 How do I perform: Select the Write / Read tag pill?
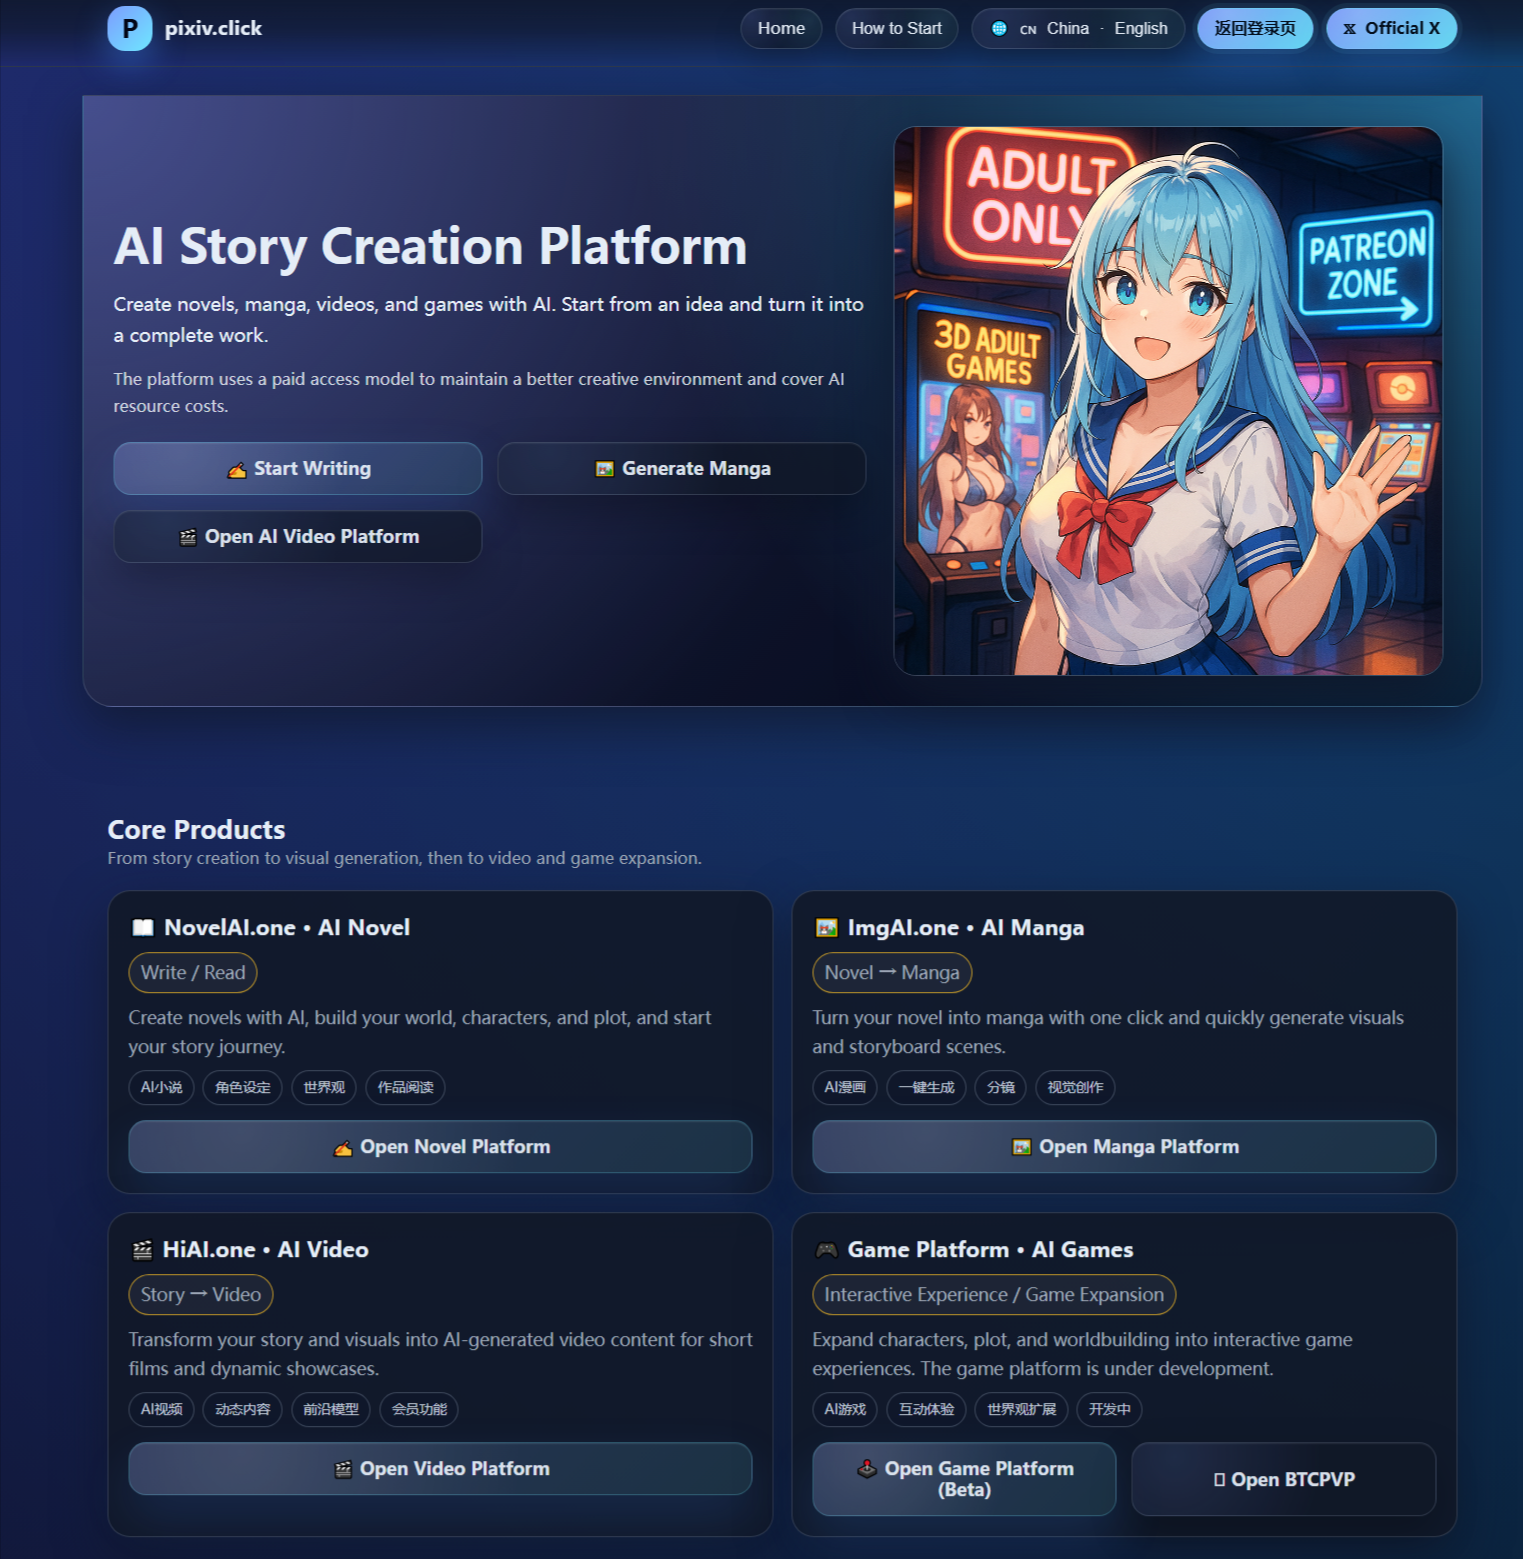pyautogui.click(x=193, y=973)
